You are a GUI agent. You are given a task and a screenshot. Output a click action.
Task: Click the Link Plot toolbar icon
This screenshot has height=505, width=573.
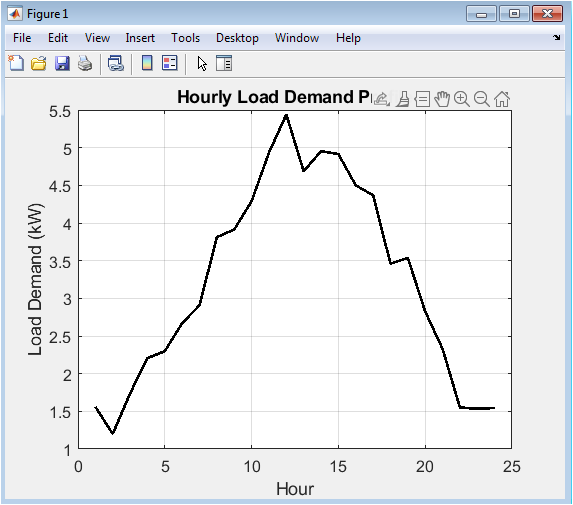pos(116,63)
